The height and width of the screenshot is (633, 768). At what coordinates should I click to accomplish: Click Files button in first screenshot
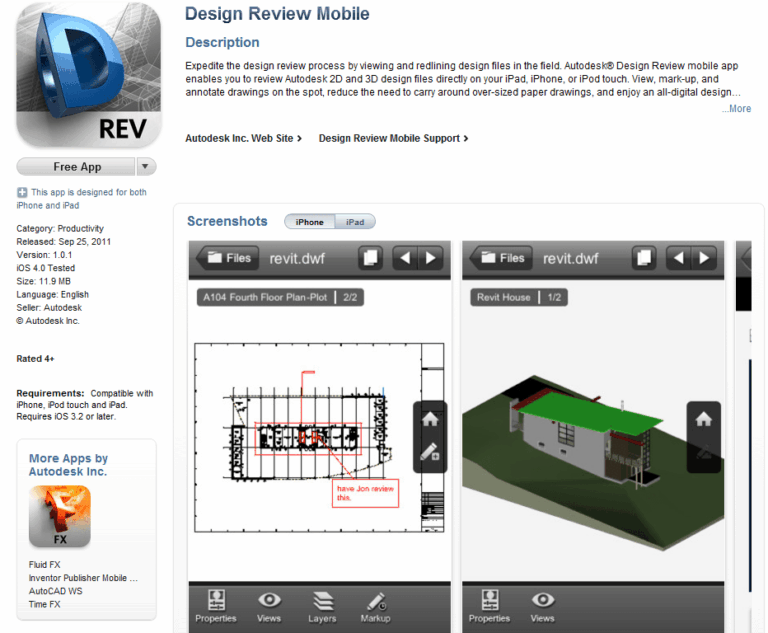click(228, 258)
